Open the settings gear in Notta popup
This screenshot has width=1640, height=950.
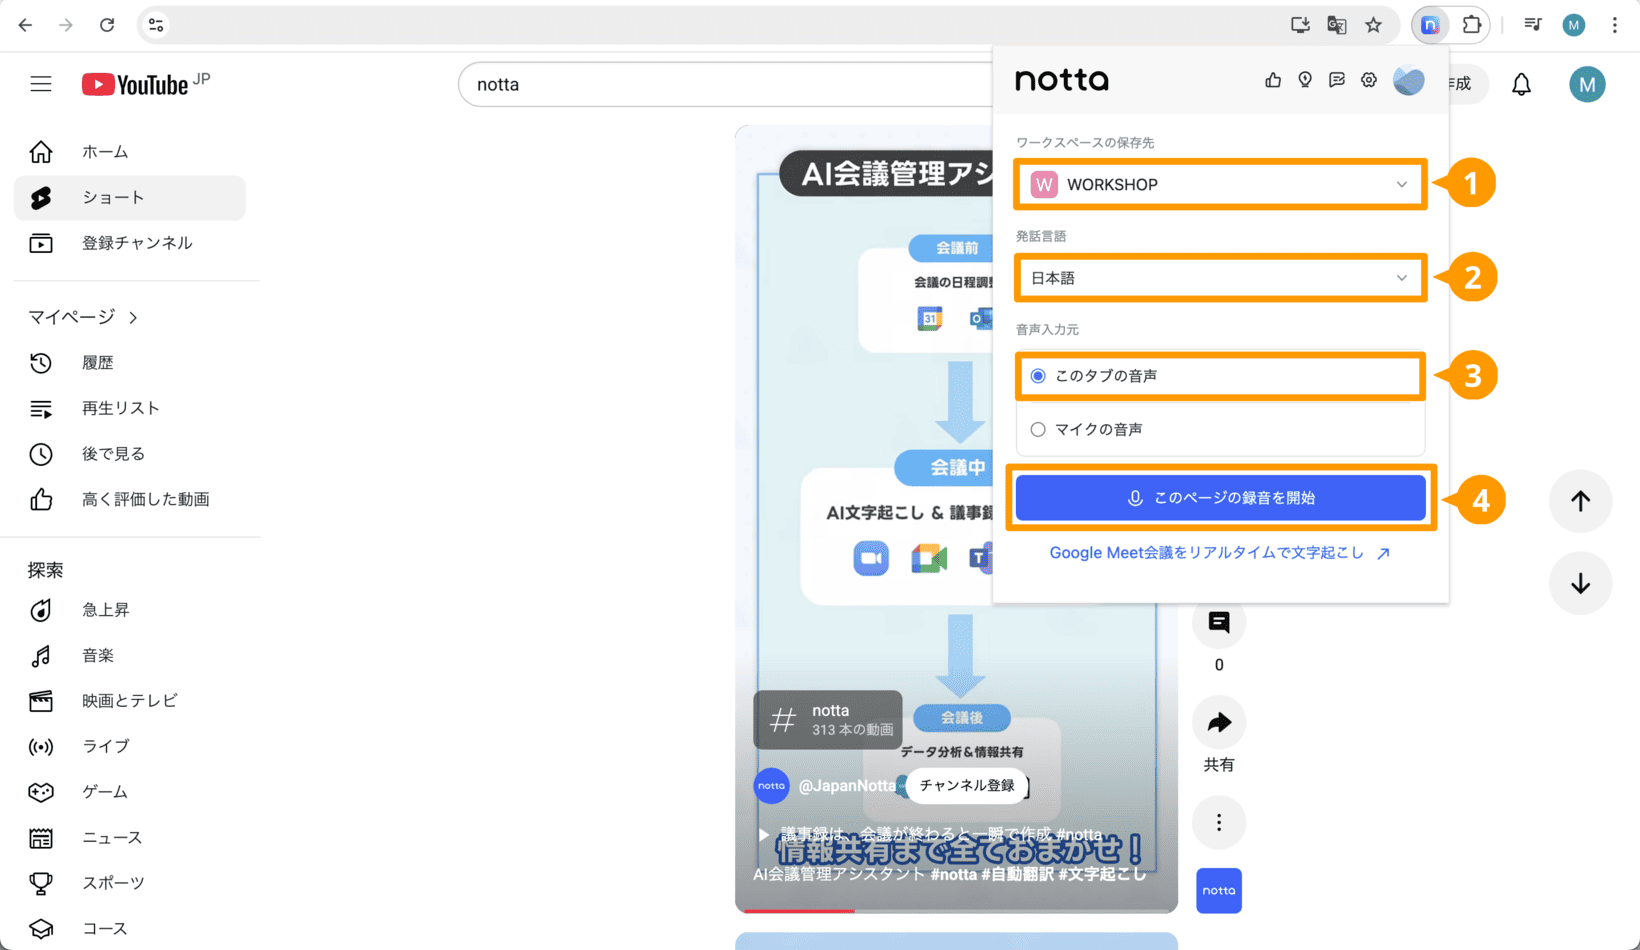pos(1369,80)
